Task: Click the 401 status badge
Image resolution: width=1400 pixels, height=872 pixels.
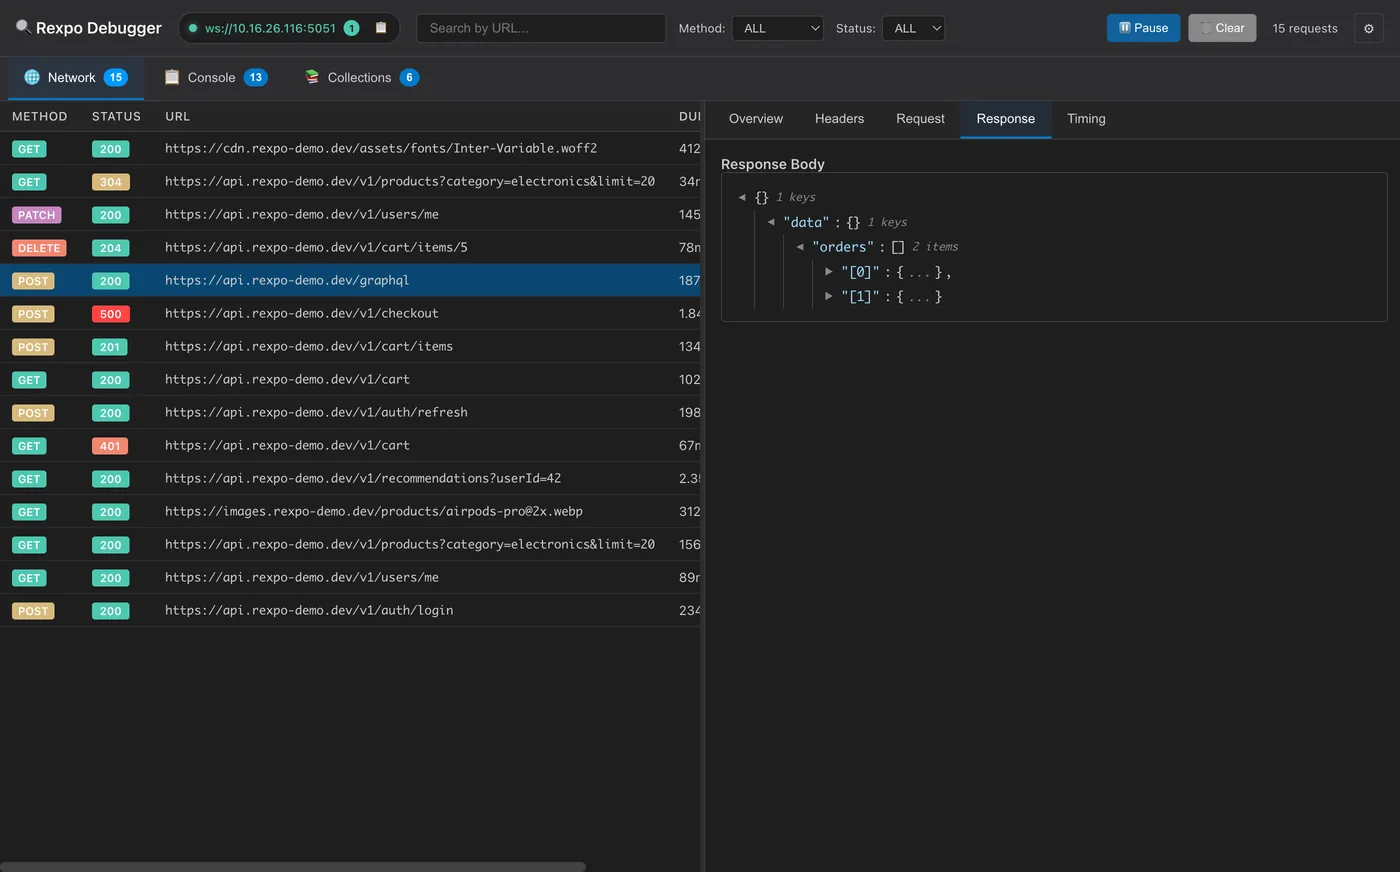Action: pos(111,446)
